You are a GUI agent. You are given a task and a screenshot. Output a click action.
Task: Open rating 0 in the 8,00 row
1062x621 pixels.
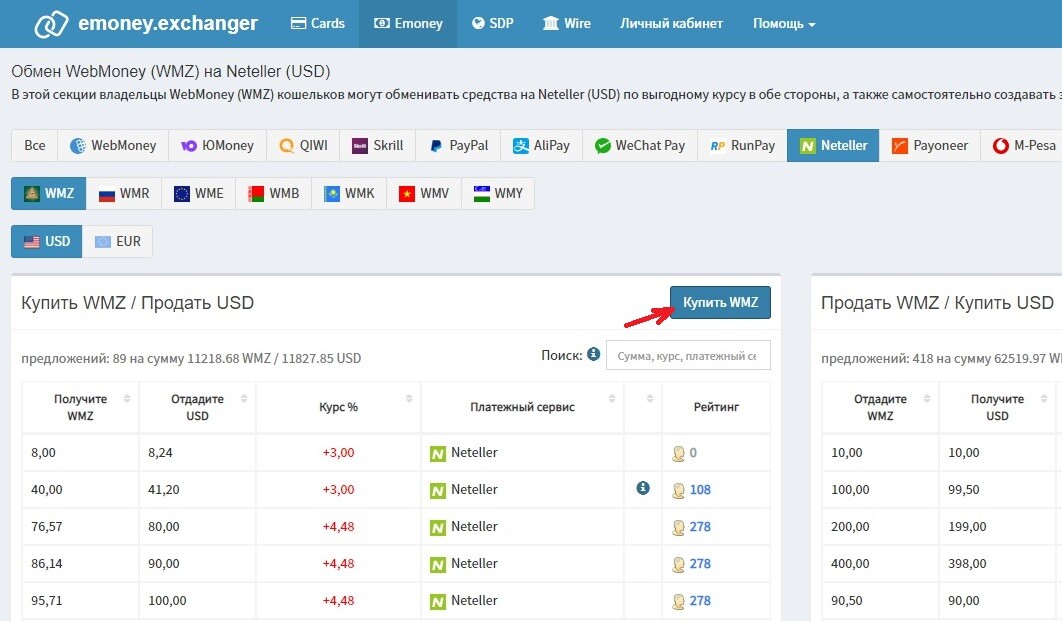click(693, 453)
